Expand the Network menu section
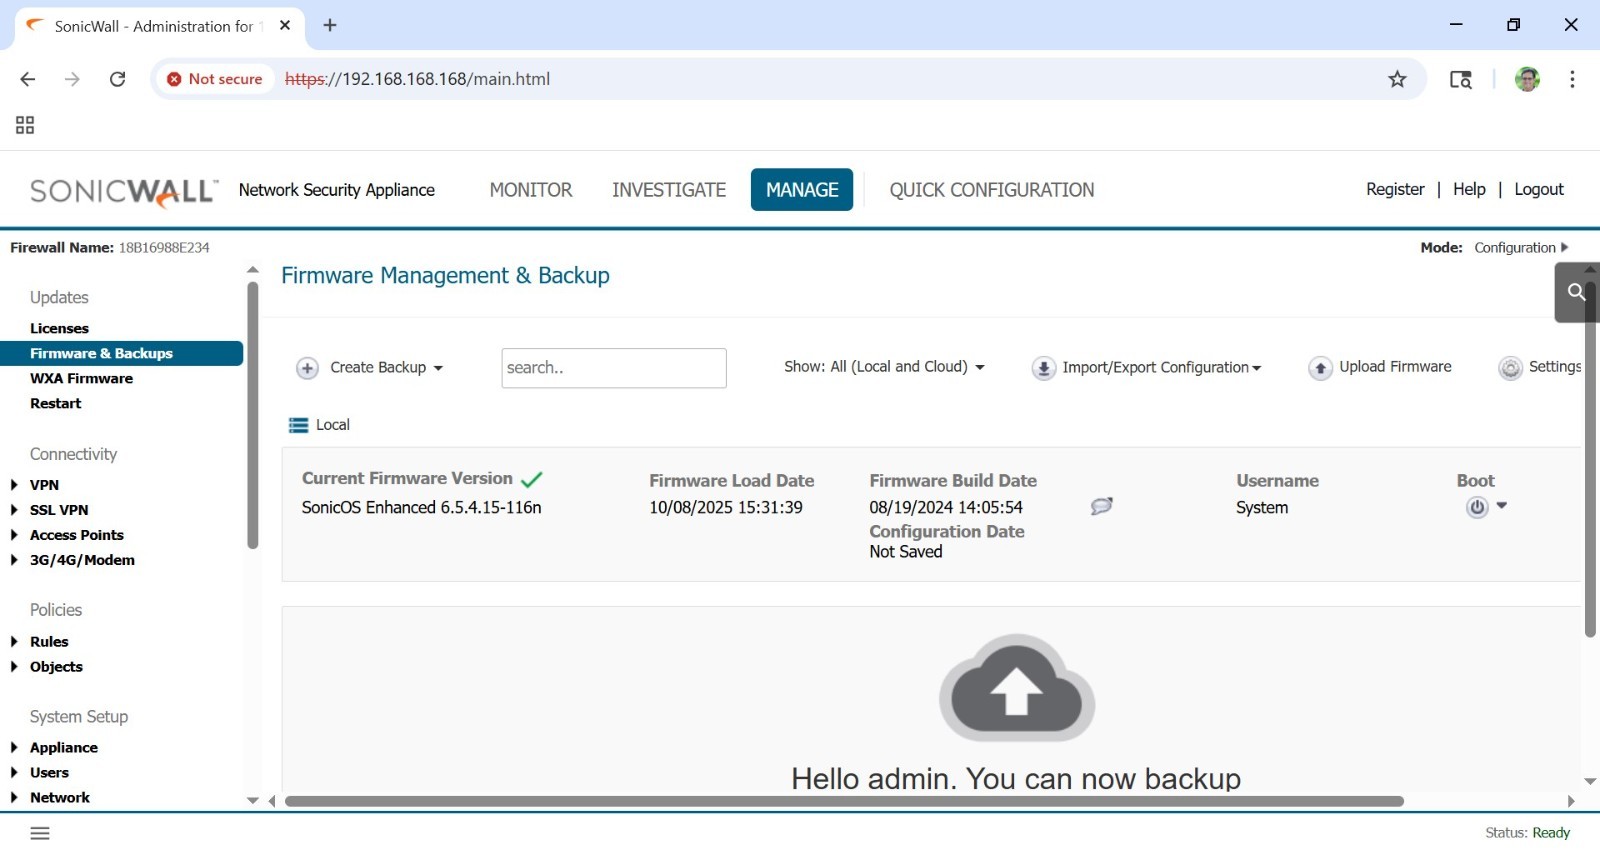This screenshot has height=850, width=1600. pos(14,798)
